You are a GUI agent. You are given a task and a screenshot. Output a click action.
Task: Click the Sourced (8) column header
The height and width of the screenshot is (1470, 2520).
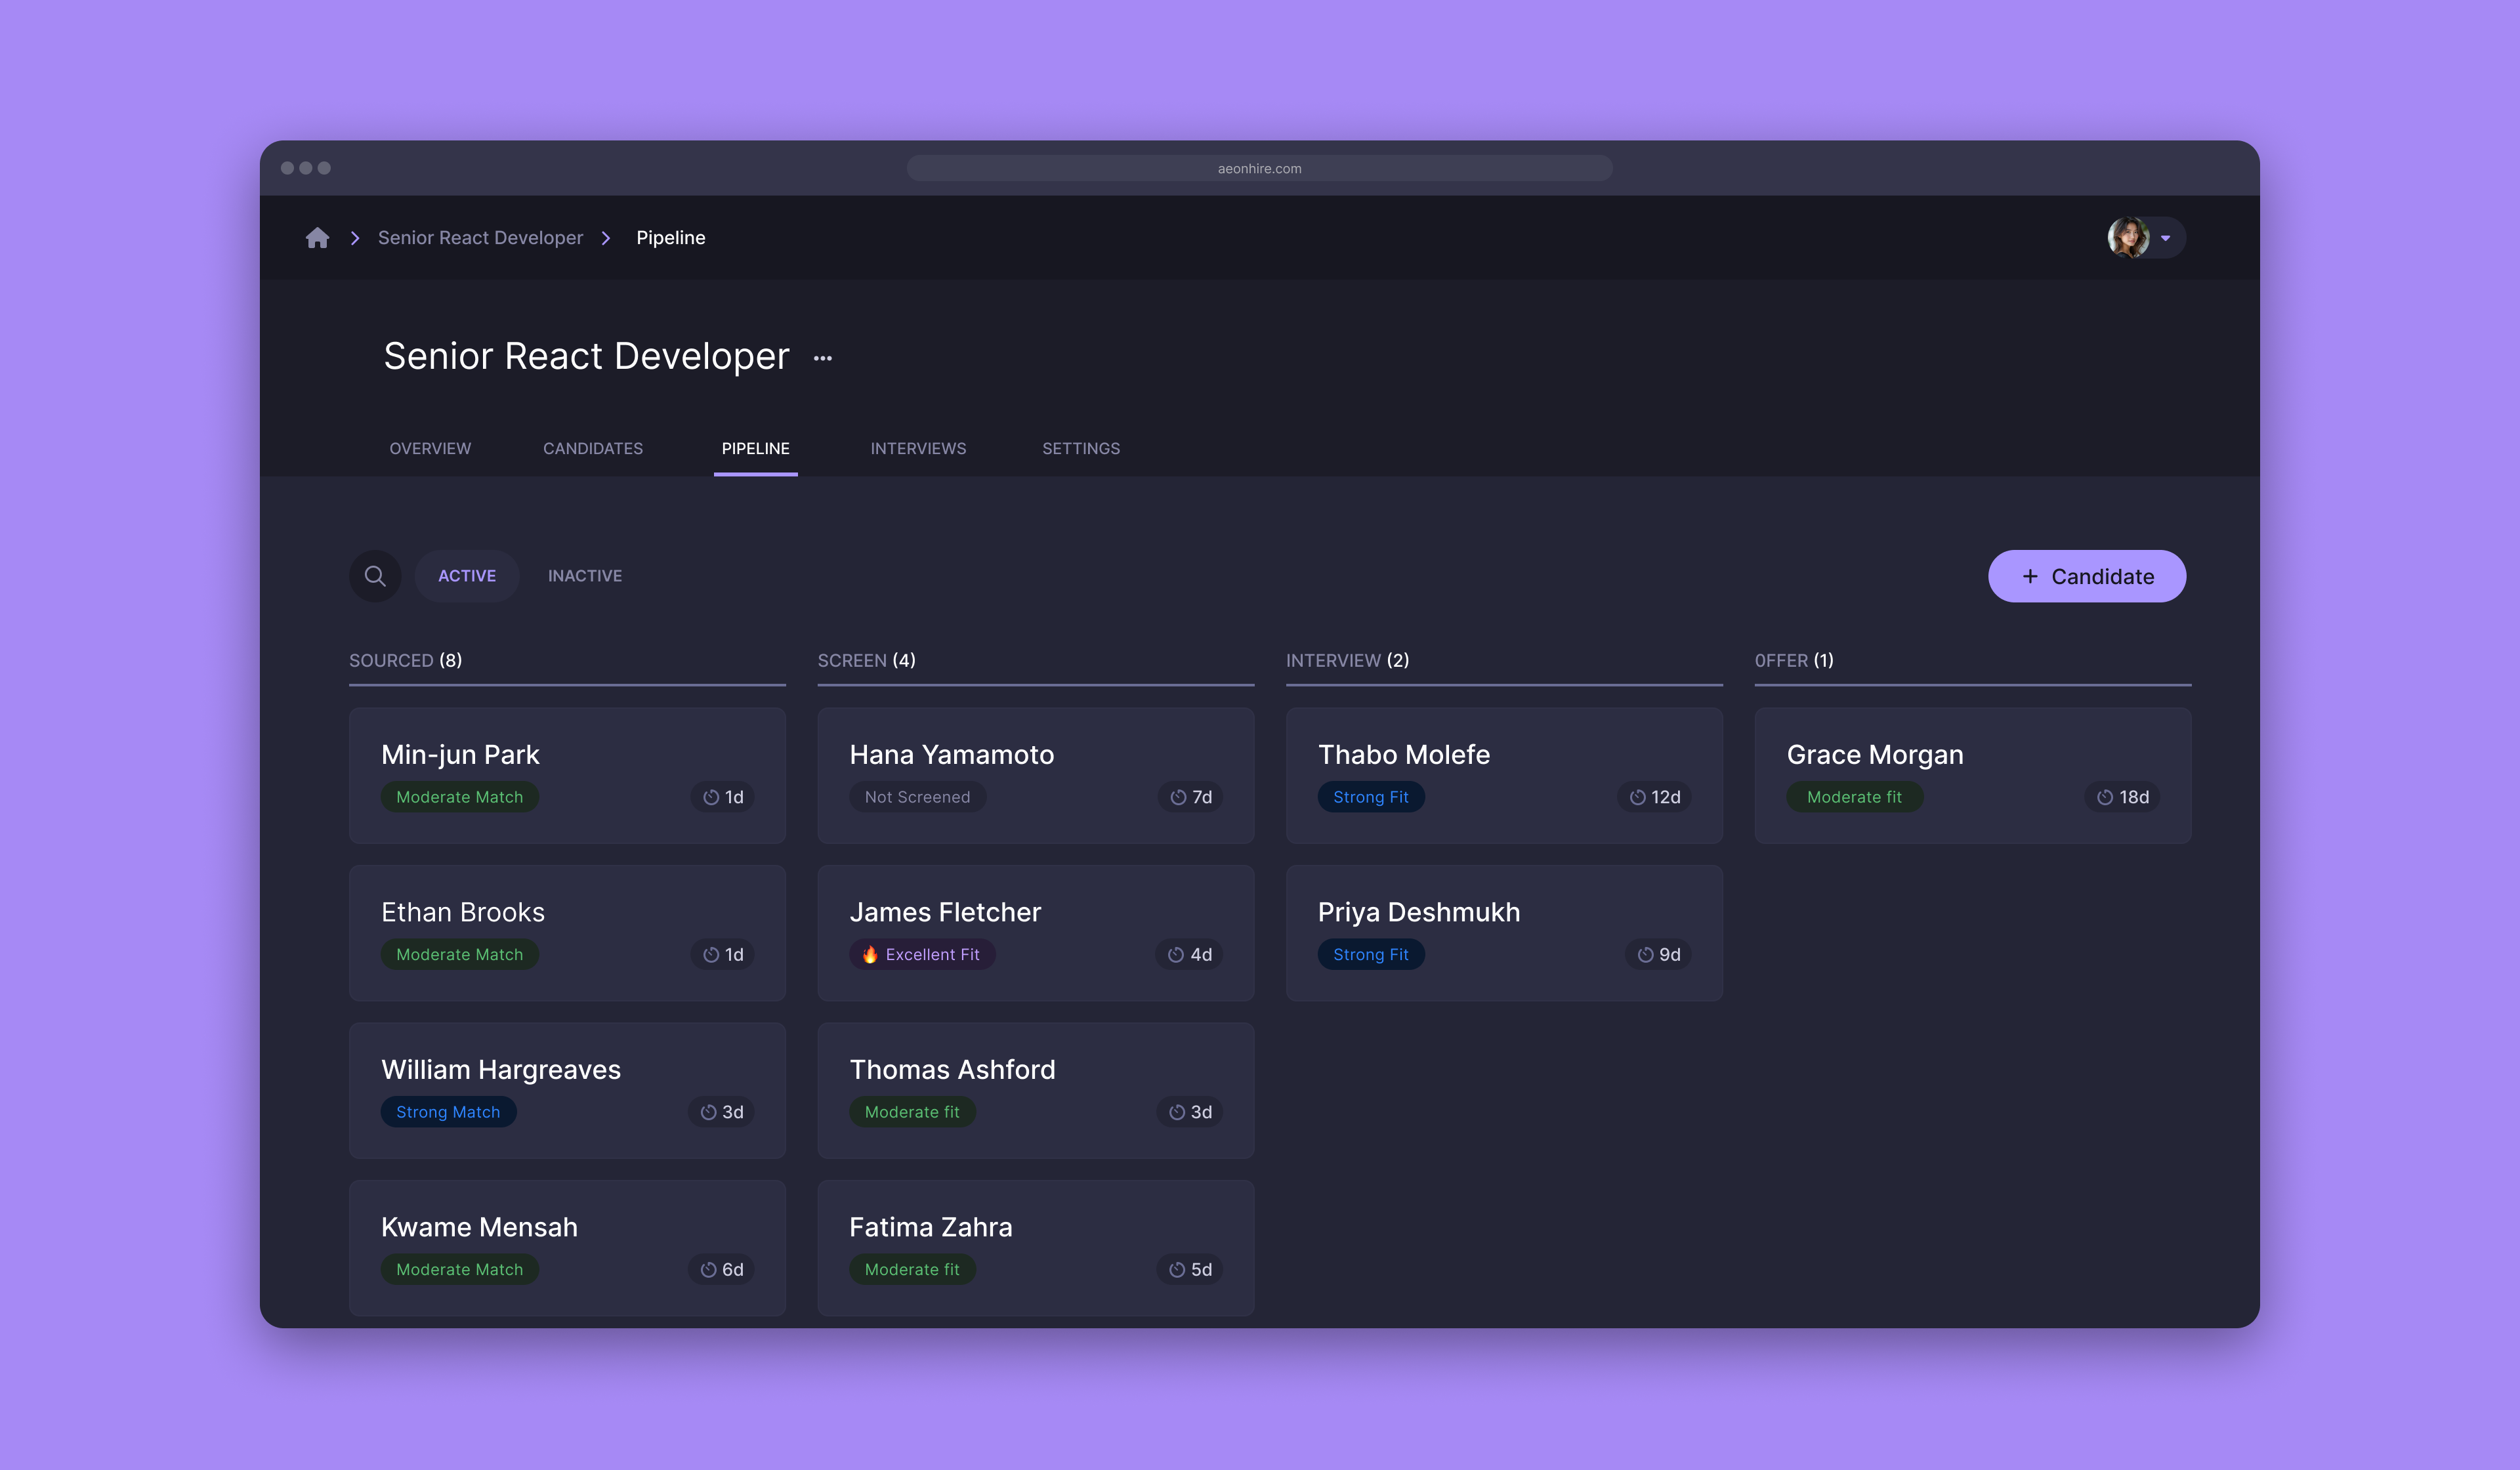(x=405, y=661)
